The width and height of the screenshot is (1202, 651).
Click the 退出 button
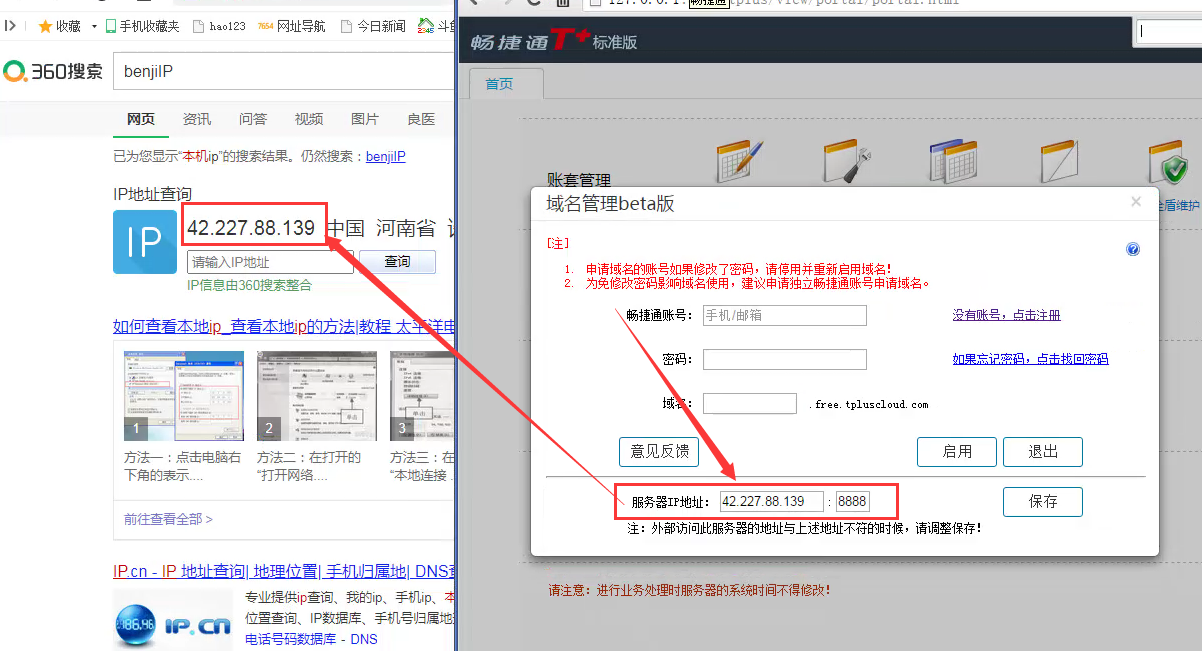1043,451
